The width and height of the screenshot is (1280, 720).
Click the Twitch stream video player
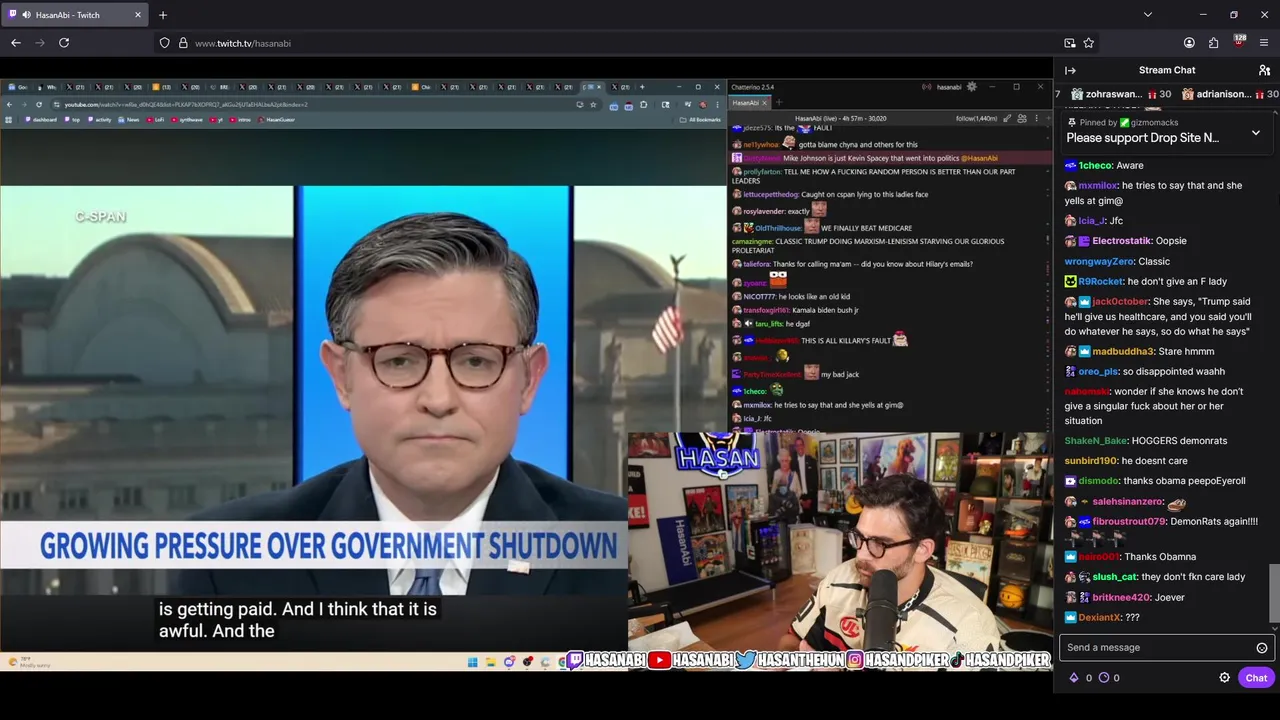526,374
